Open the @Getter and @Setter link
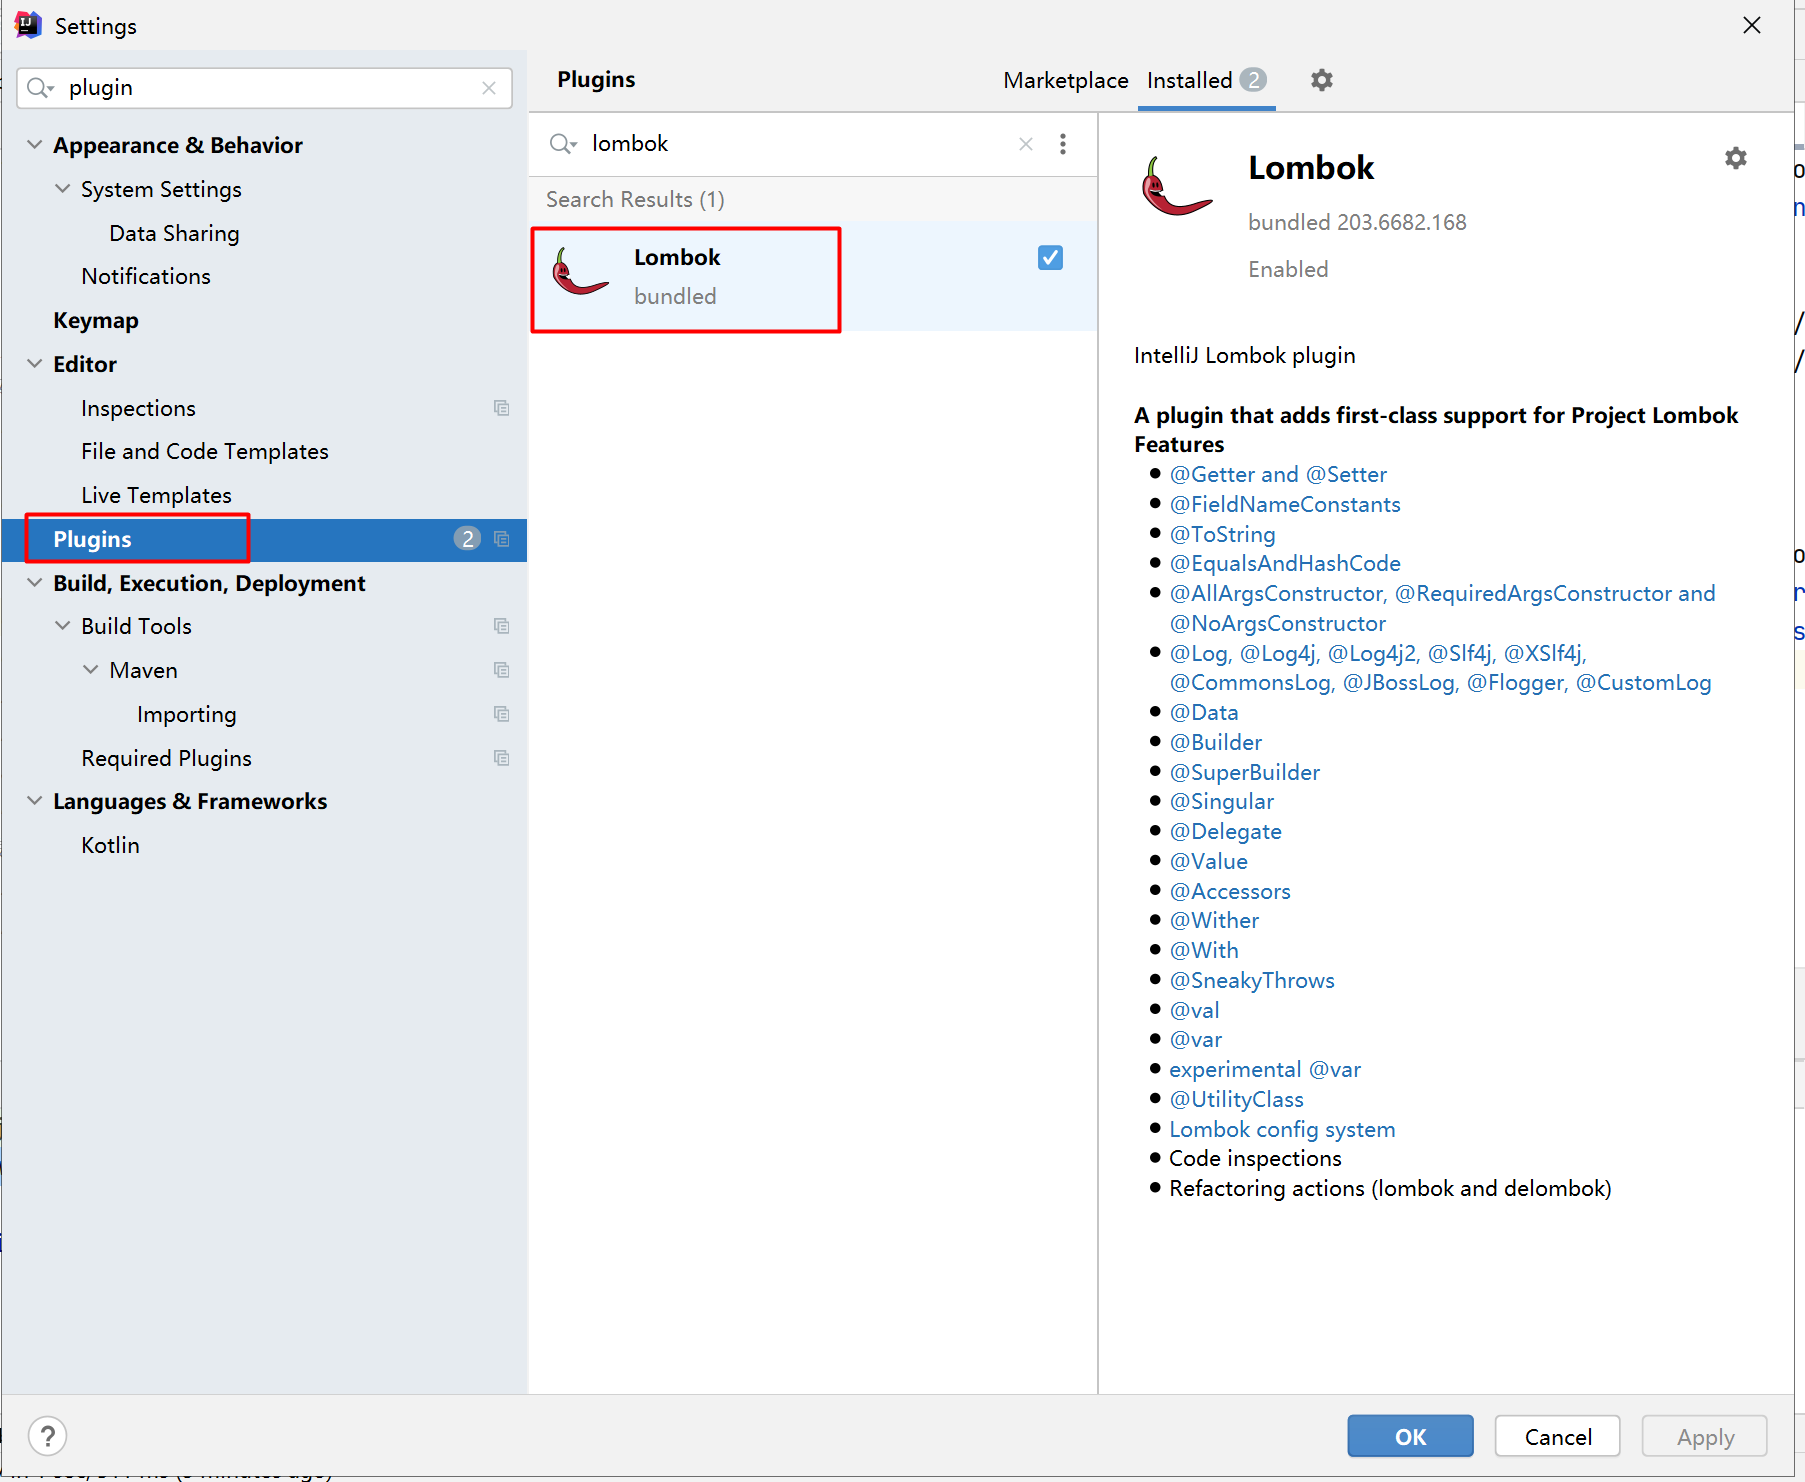This screenshot has width=1805, height=1482. pos(1278,474)
